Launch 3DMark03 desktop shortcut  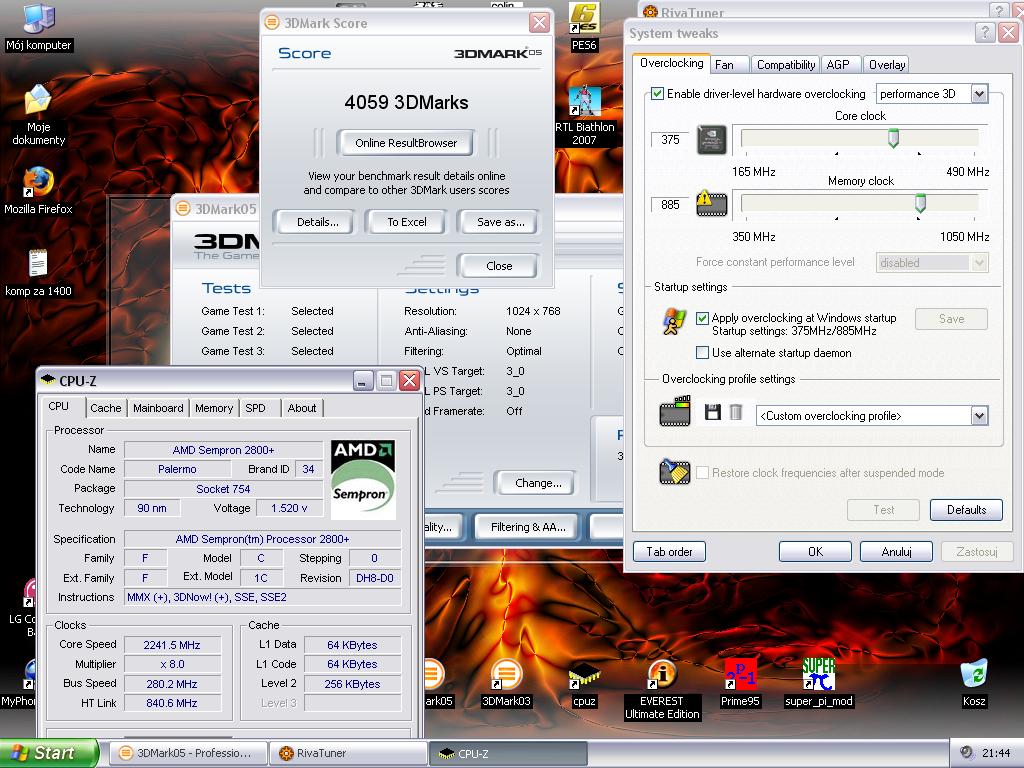click(x=506, y=684)
